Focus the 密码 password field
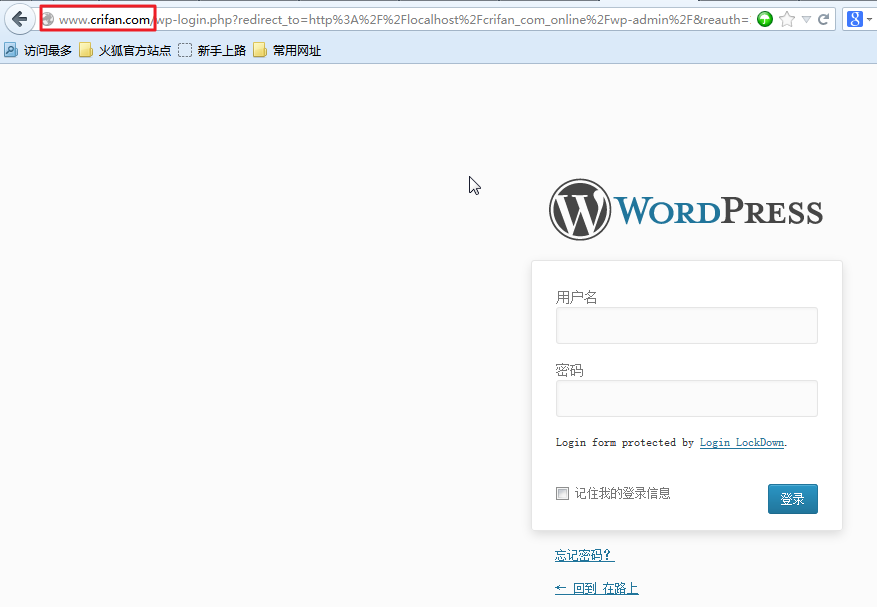This screenshot has width=877, height=607. pyautogui.click(x=687, y=398)
